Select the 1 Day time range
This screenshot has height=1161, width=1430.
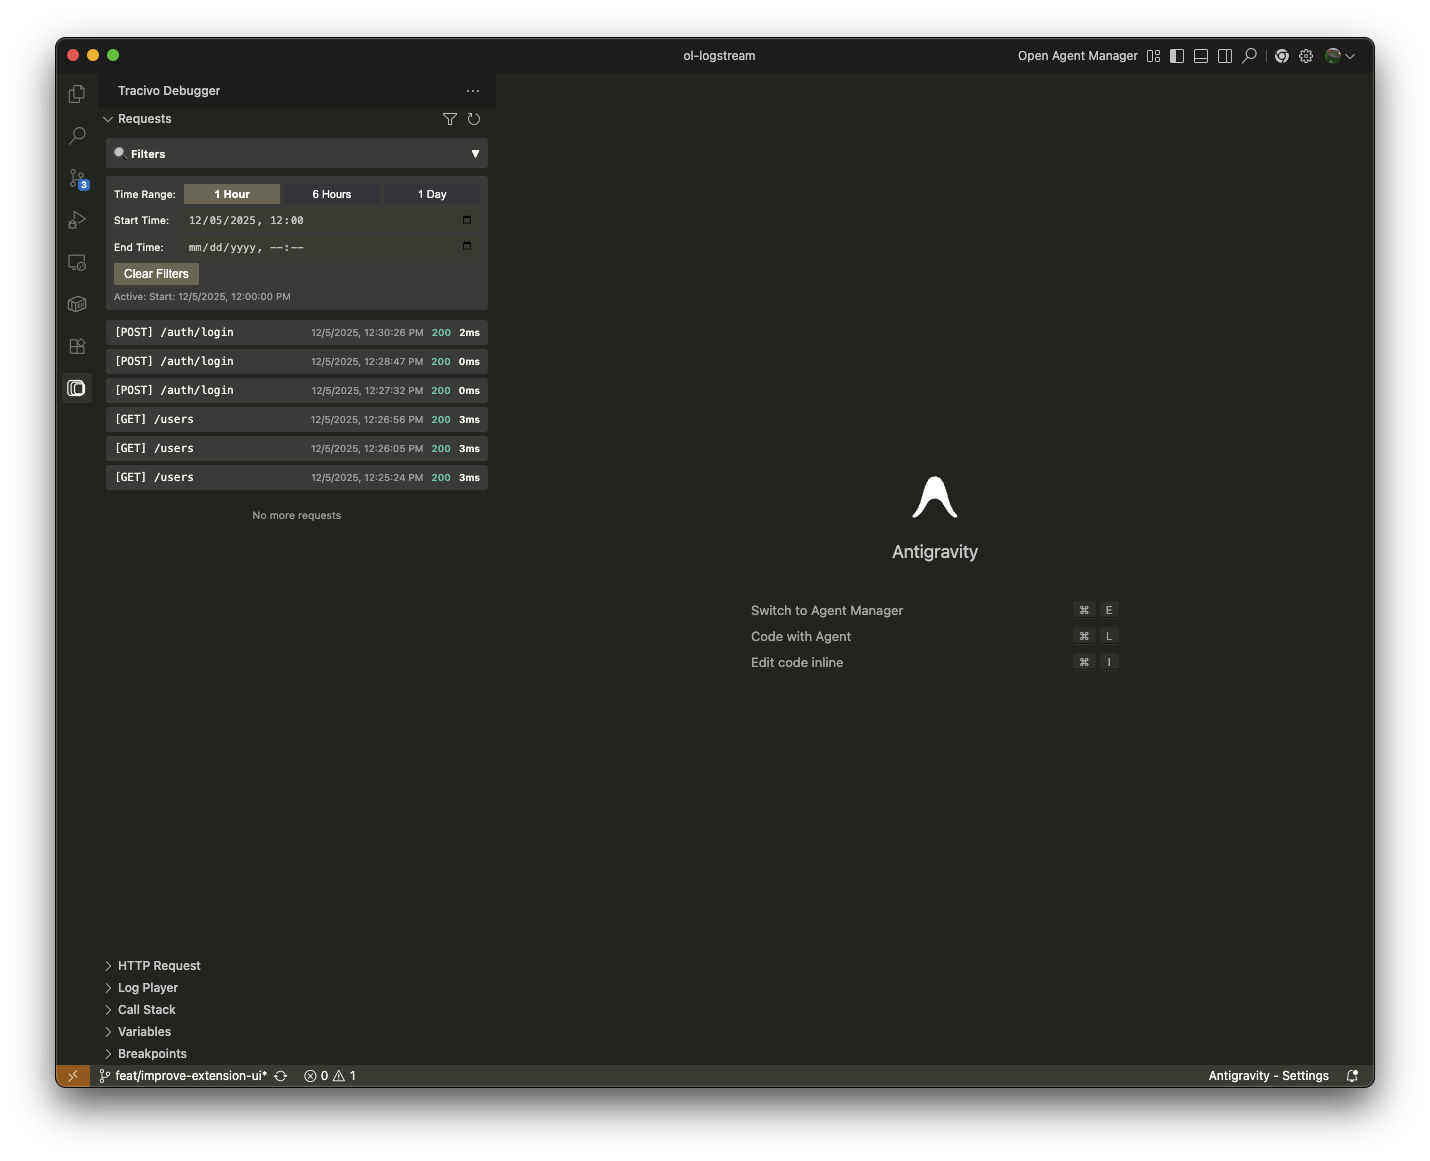pyautogui.click(x=432, y=194)
